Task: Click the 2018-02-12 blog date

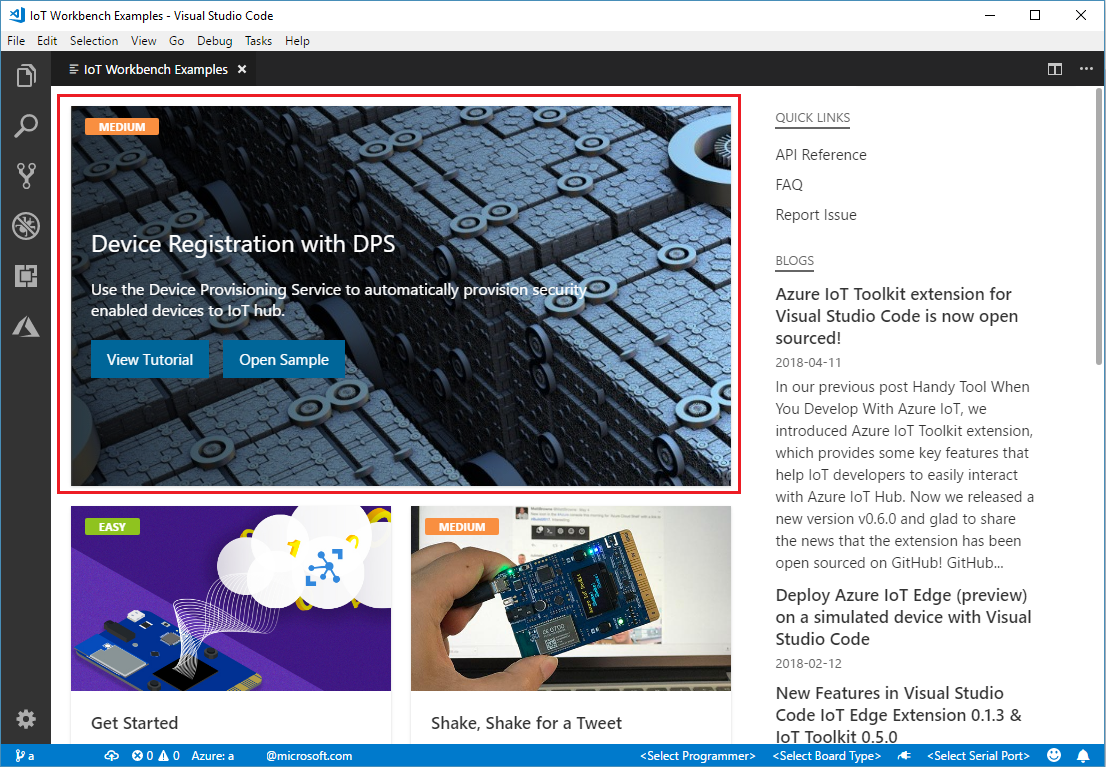Action: (808, 663)
